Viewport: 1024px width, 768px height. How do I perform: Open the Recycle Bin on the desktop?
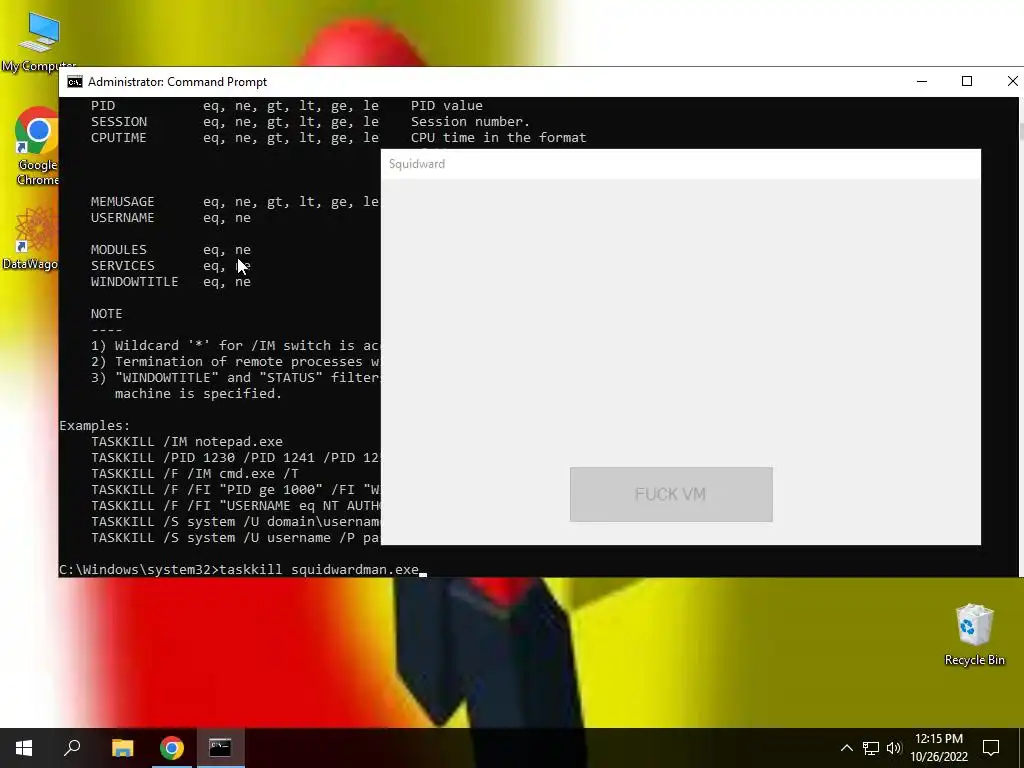pyautogui.click(x=974, y=635)
